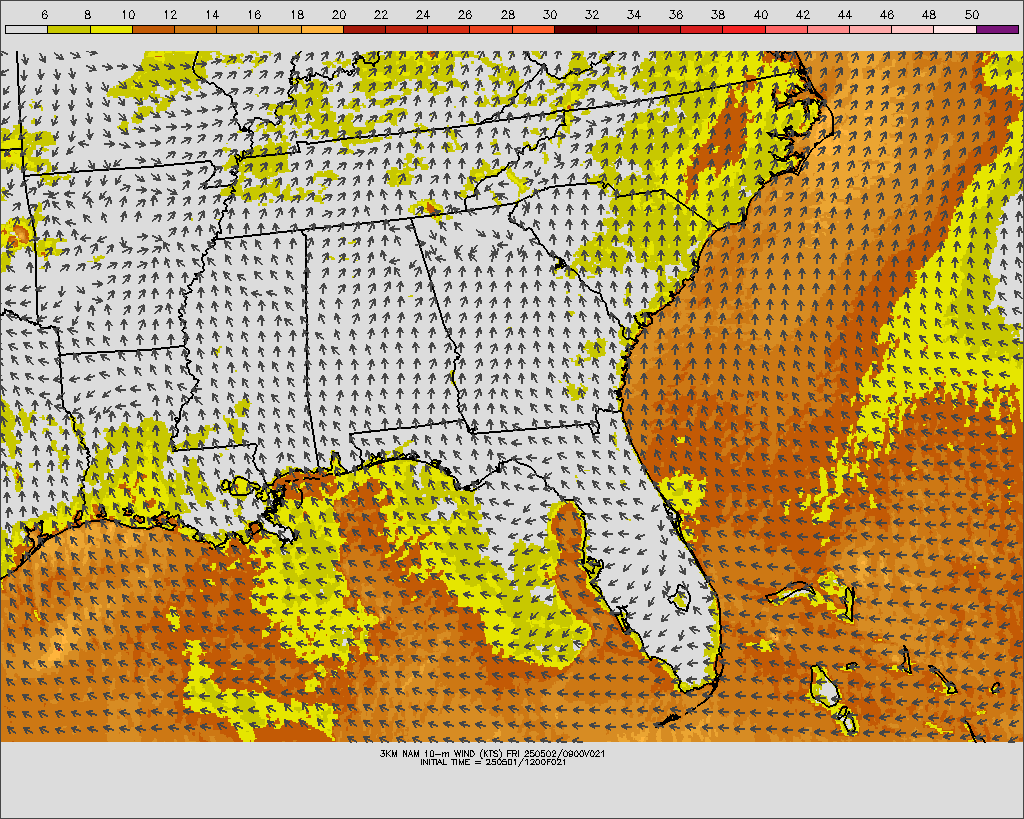Click the '3KM NAM 10-m WIND (KTS)' caption line
Screen dimensions: 1024x819
(492, 754)
